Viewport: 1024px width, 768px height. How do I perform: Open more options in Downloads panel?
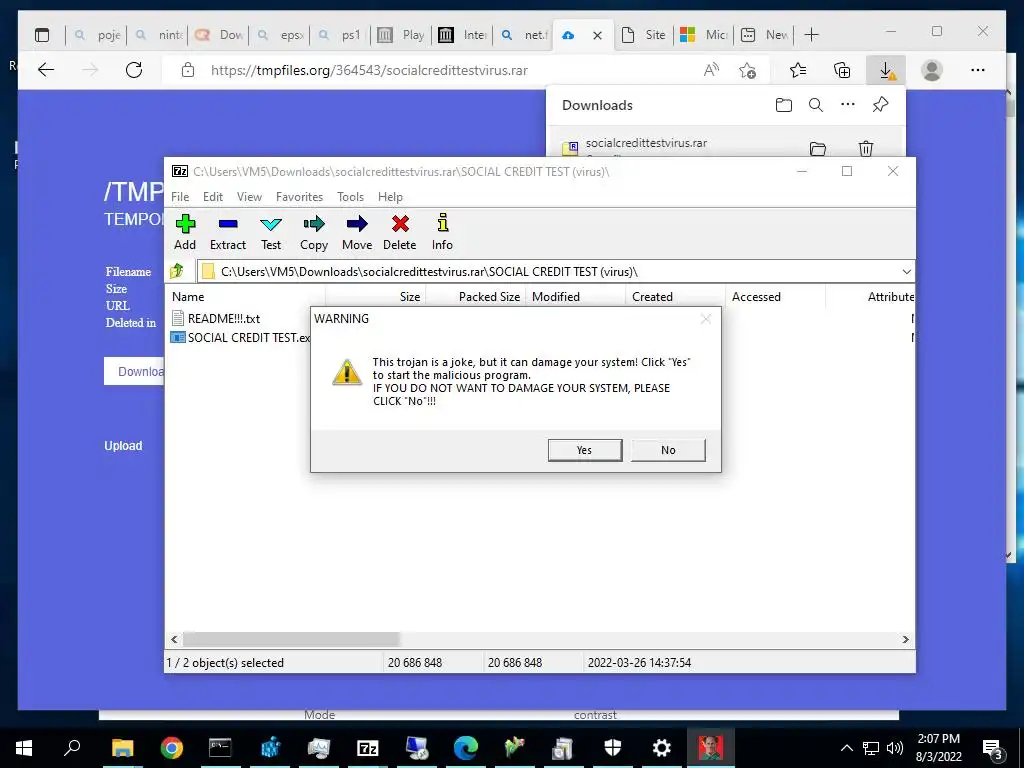(x=848, y=104)
